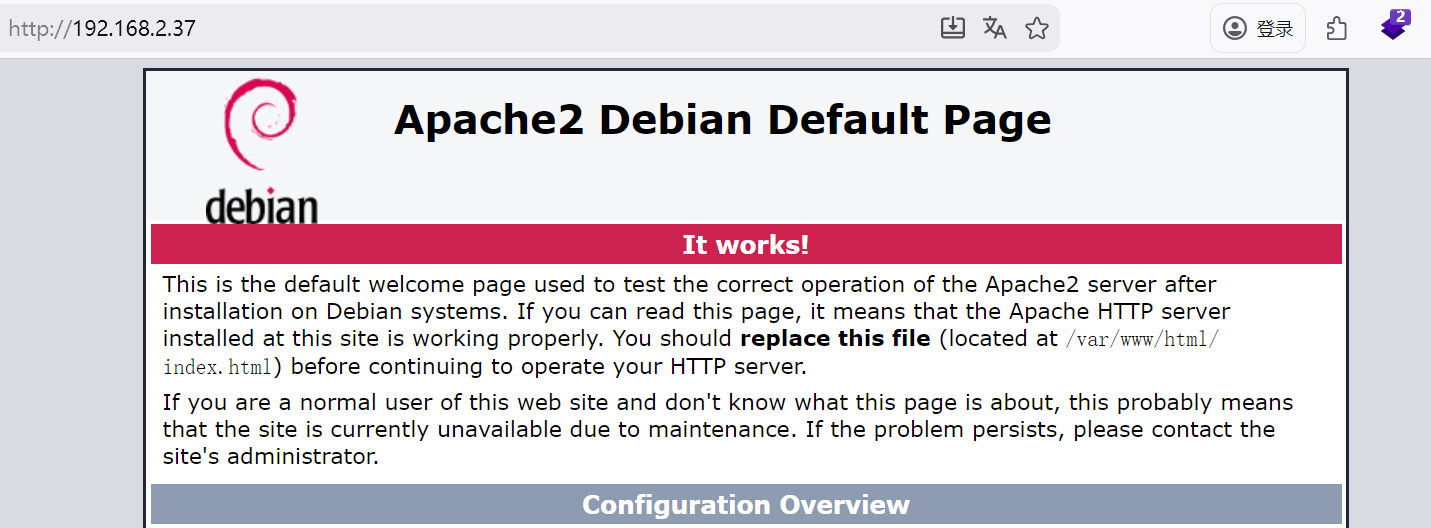Open the browser extensions puzzle icon
The width and height of the screenshot is (1431, 528).
coord(1337,29)
